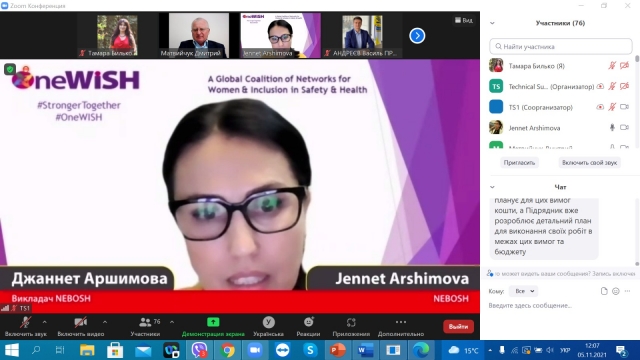Open TeamViewer from taskbar
This screenshot has width=640, height=360.
(282, 350)
